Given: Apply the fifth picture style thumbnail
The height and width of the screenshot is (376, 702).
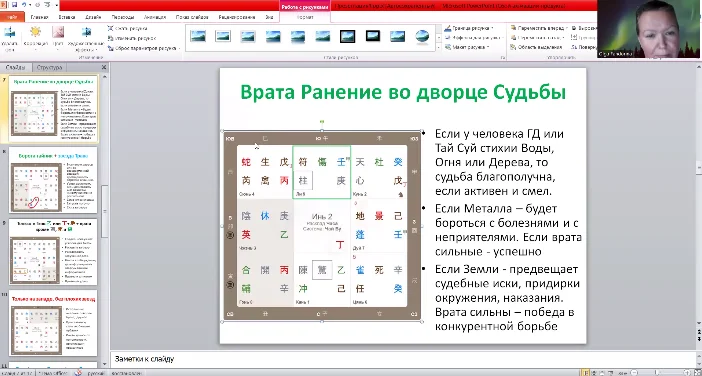Looking at the screenshot, I should [x=298, y=36].
